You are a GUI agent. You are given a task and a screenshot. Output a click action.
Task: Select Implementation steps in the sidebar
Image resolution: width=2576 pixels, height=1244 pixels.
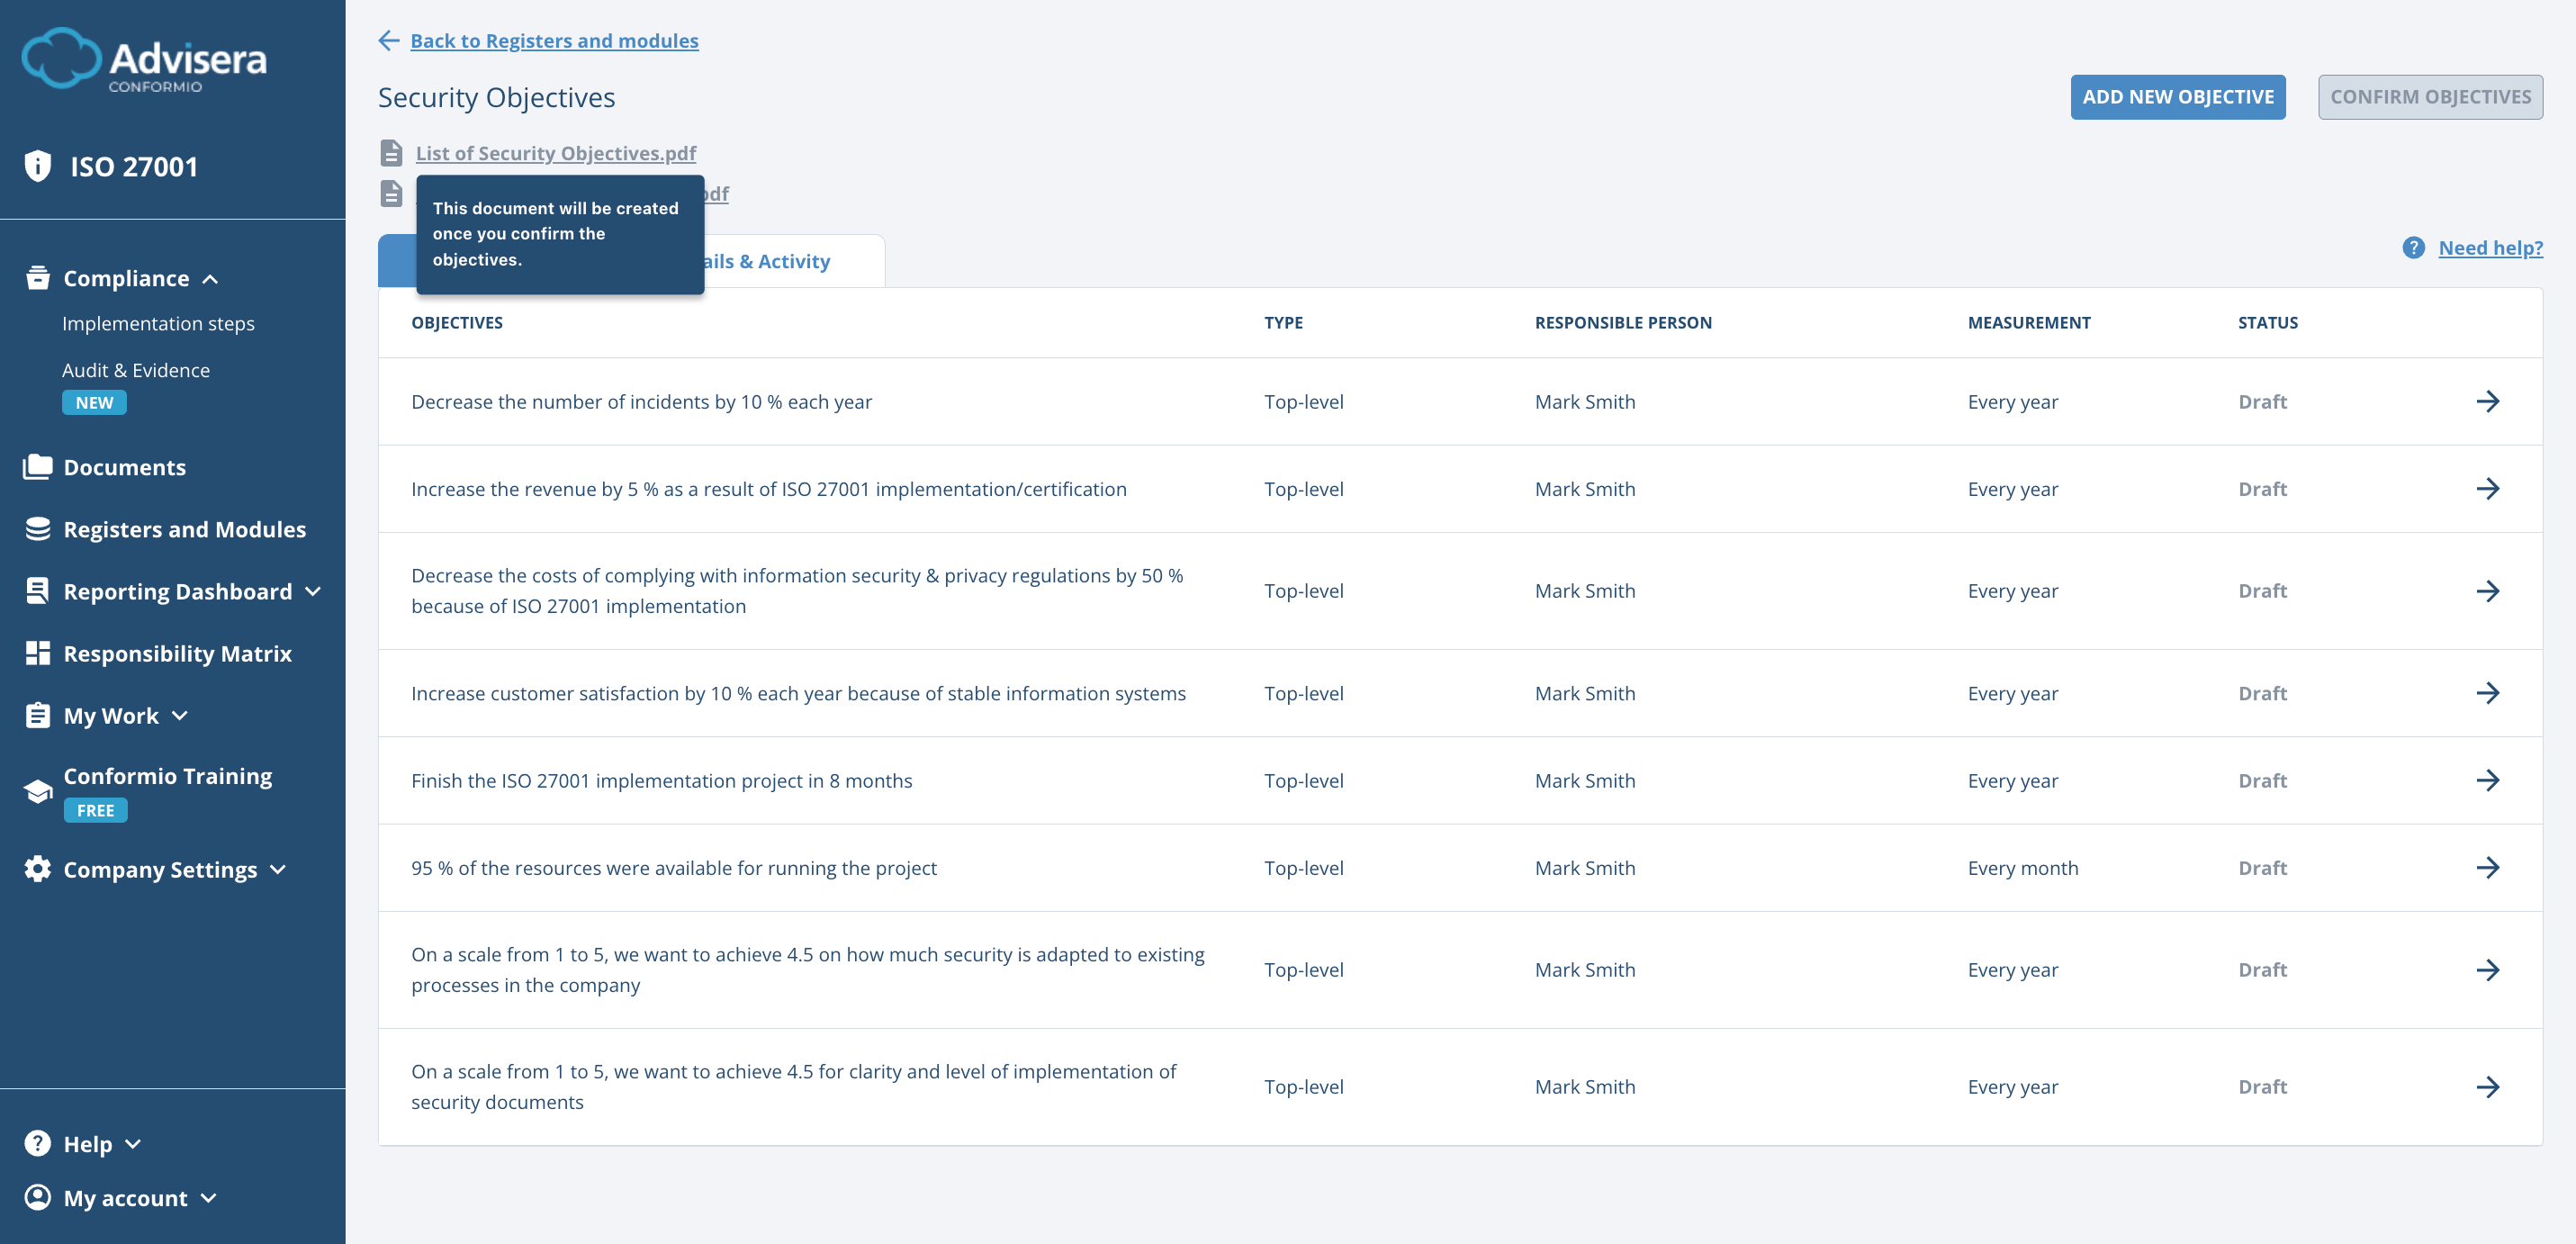pyautogui.click(x=158, y=323)
